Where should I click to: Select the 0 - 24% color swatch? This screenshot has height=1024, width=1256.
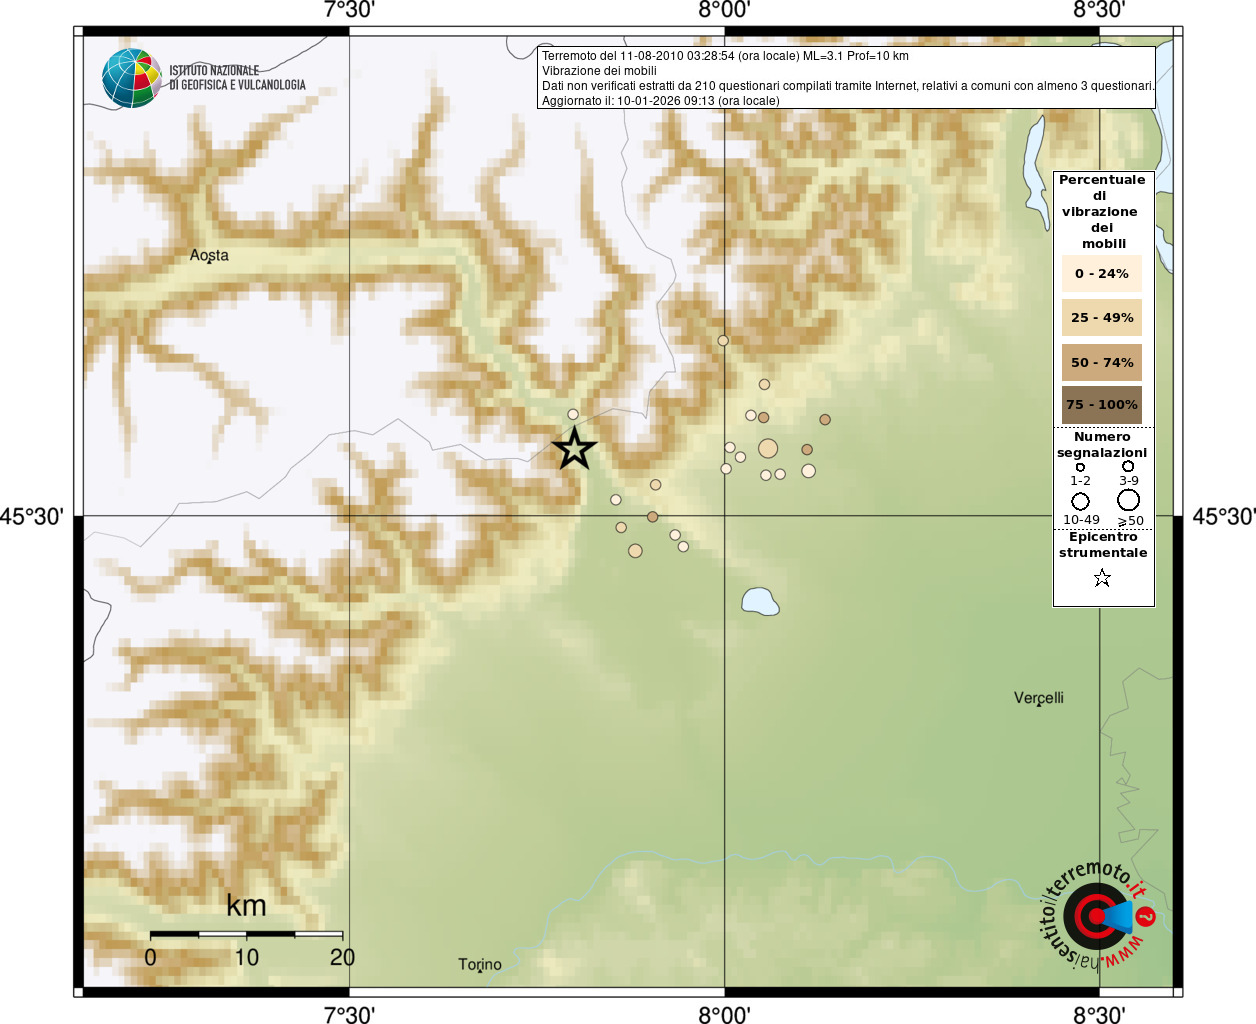1102,273
